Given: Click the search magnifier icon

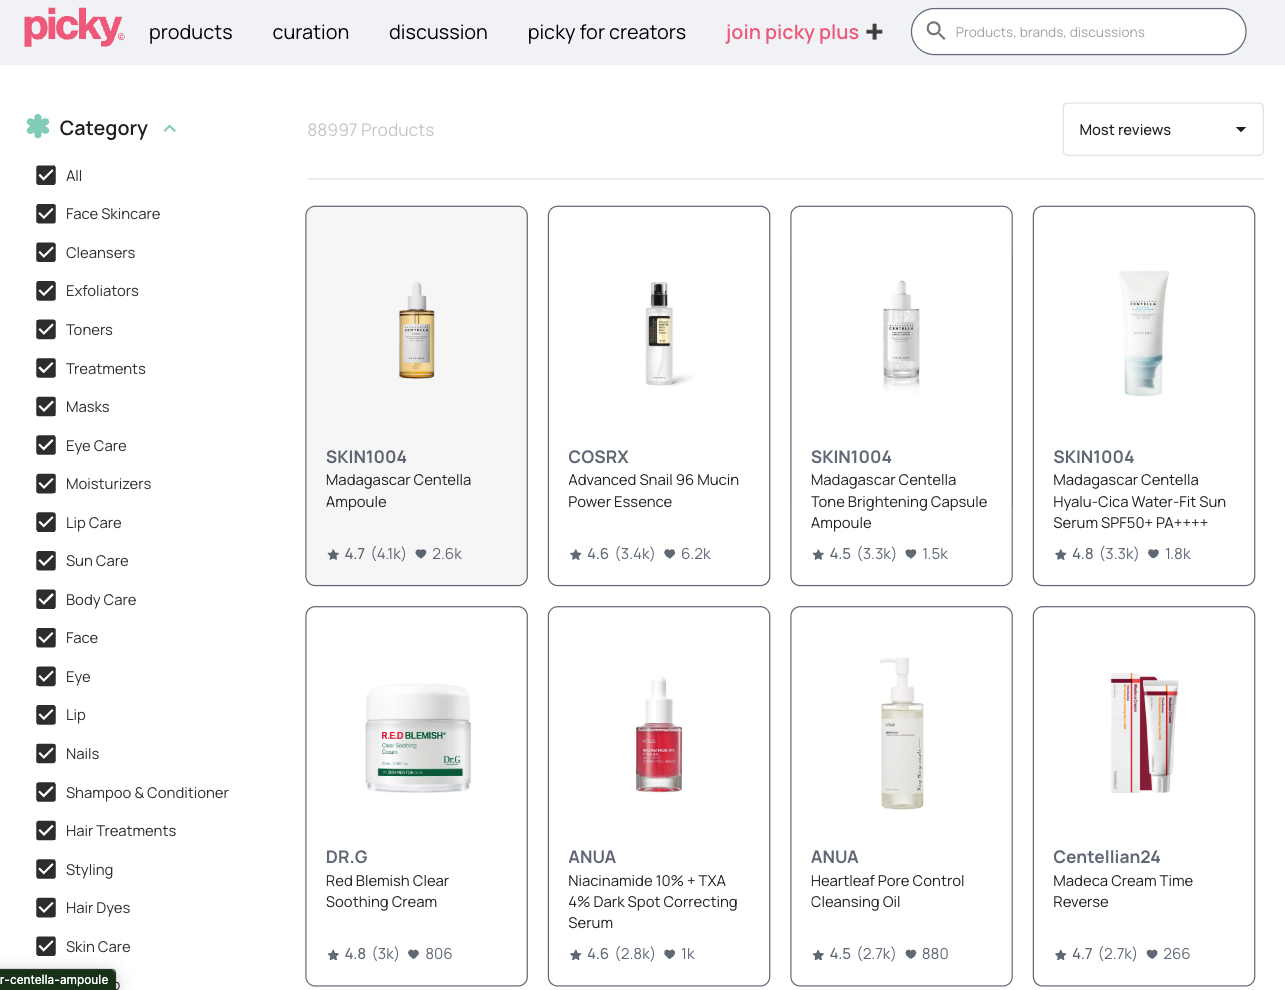Looking at the screenshot, I should [935, 31].
